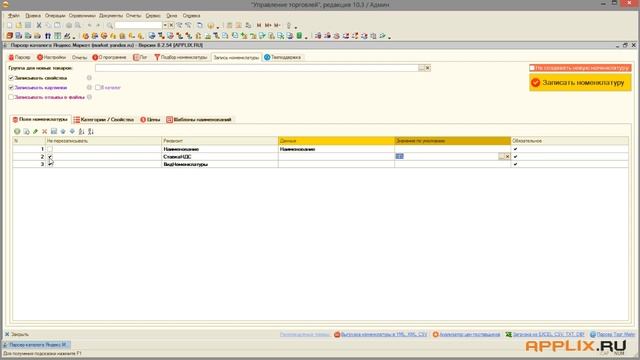Open the default value ellipsis picker in СтавкаНДС row
This screenshot has height=360, width=640.
click(501, 157)
